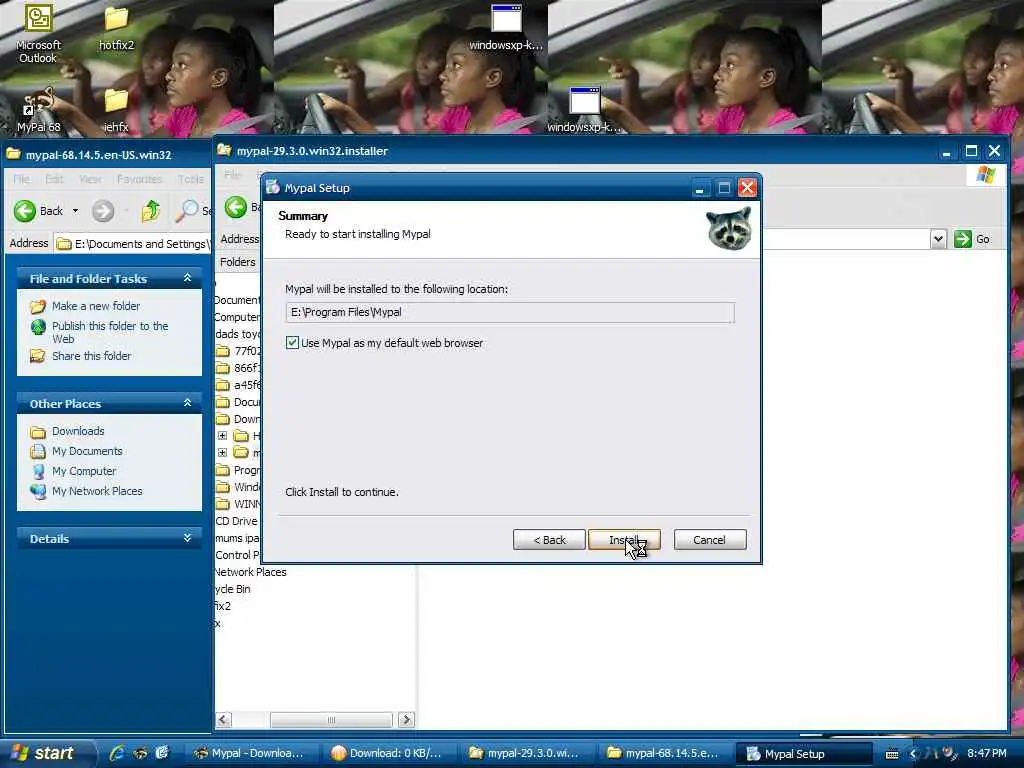
Task: Switch to mypal-68.14.5 taskbar item
Action: pyautogui.click(x=663, y=753)
